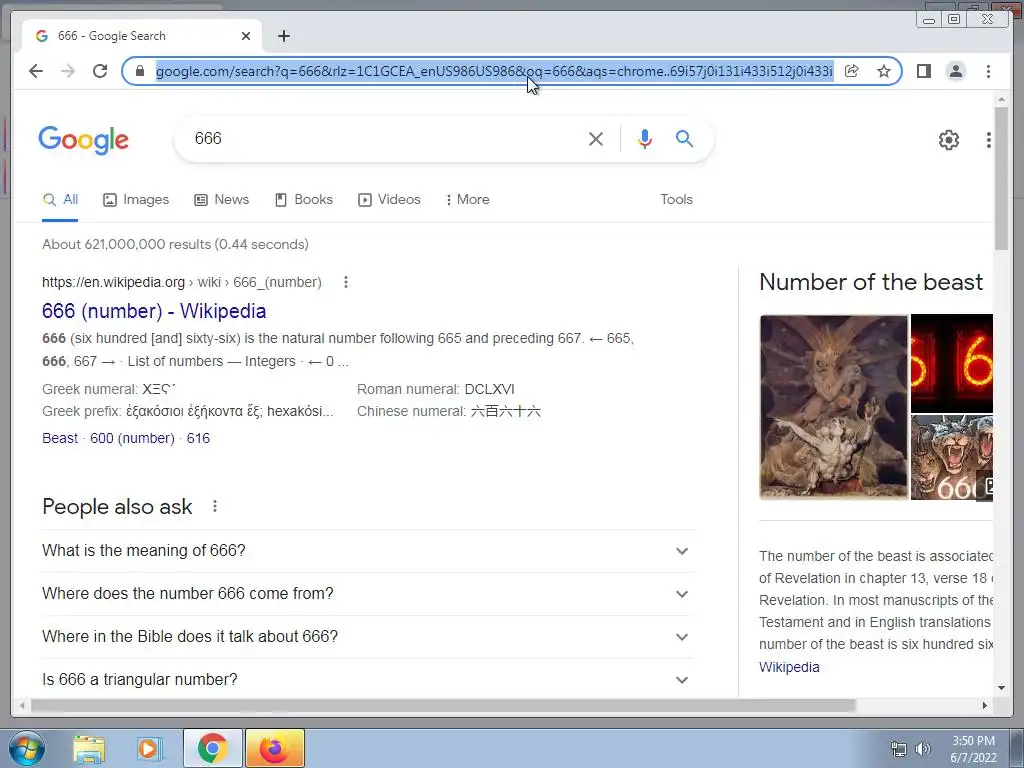Image resolution: width=1024 pixels, height=768 pixels.
Task: Click the vertical scrollbar thumb
Action: point(1001,178)
